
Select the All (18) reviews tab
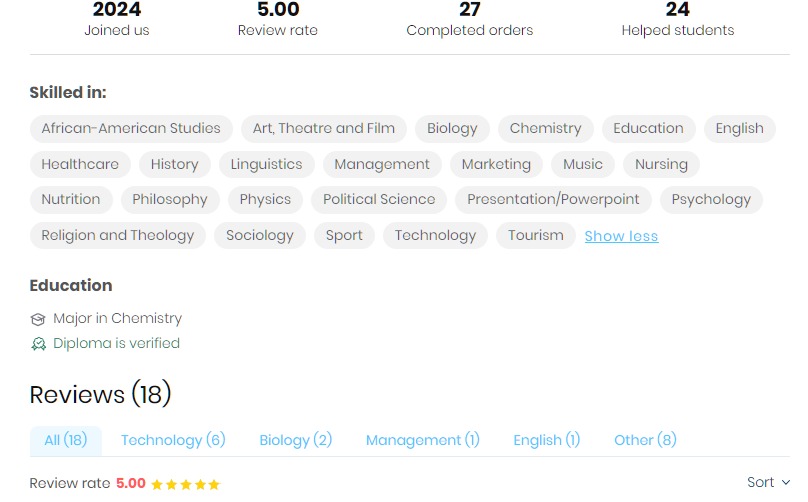(66, 440)
